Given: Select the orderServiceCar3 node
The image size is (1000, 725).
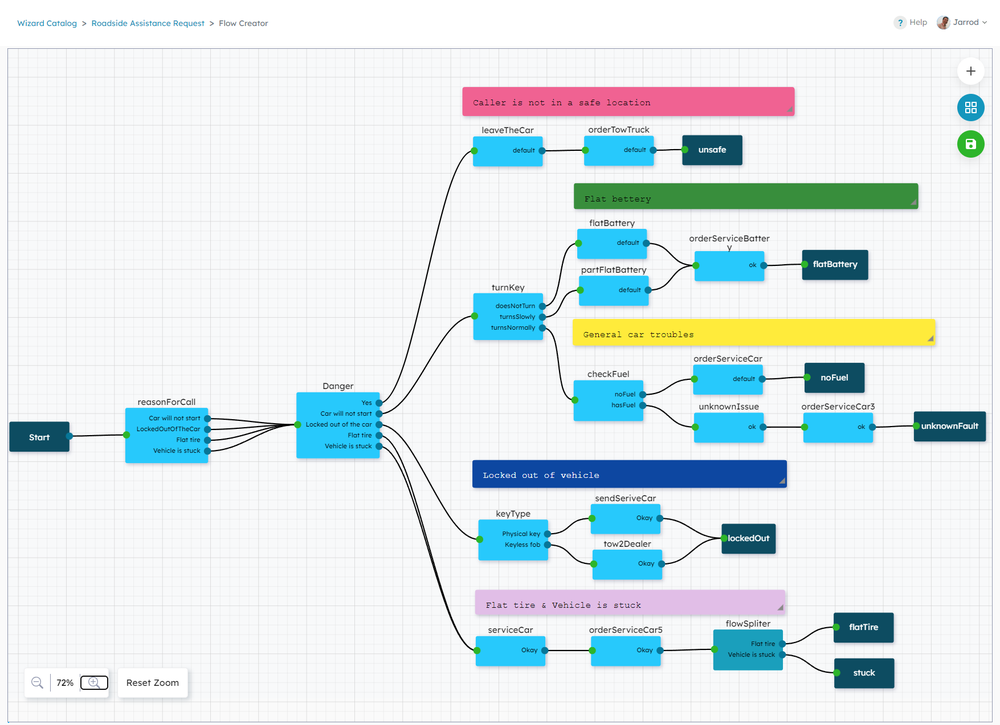Looking at the screenshot, I should tap(838, 427).
